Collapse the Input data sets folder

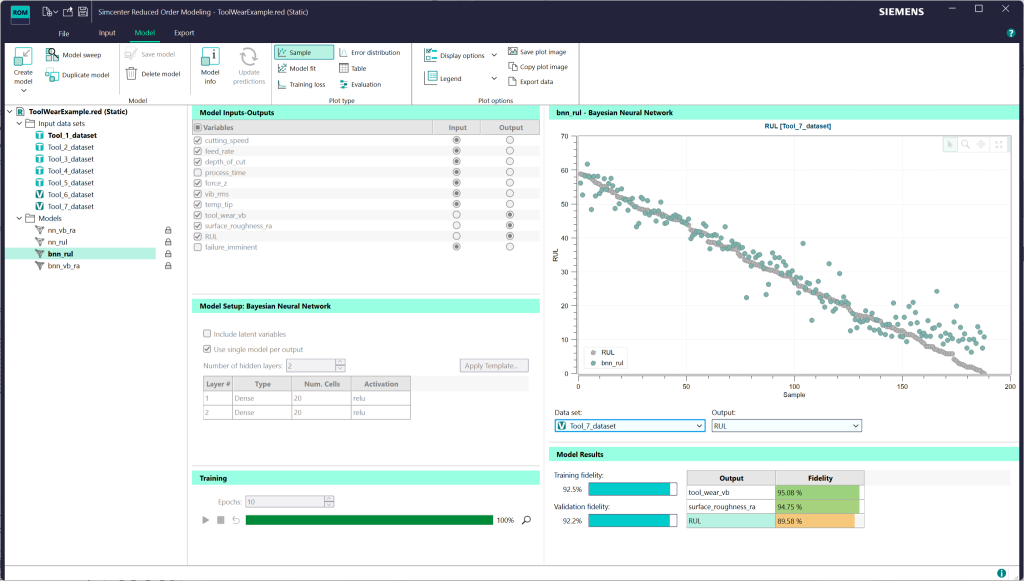[x=19, y=123]
